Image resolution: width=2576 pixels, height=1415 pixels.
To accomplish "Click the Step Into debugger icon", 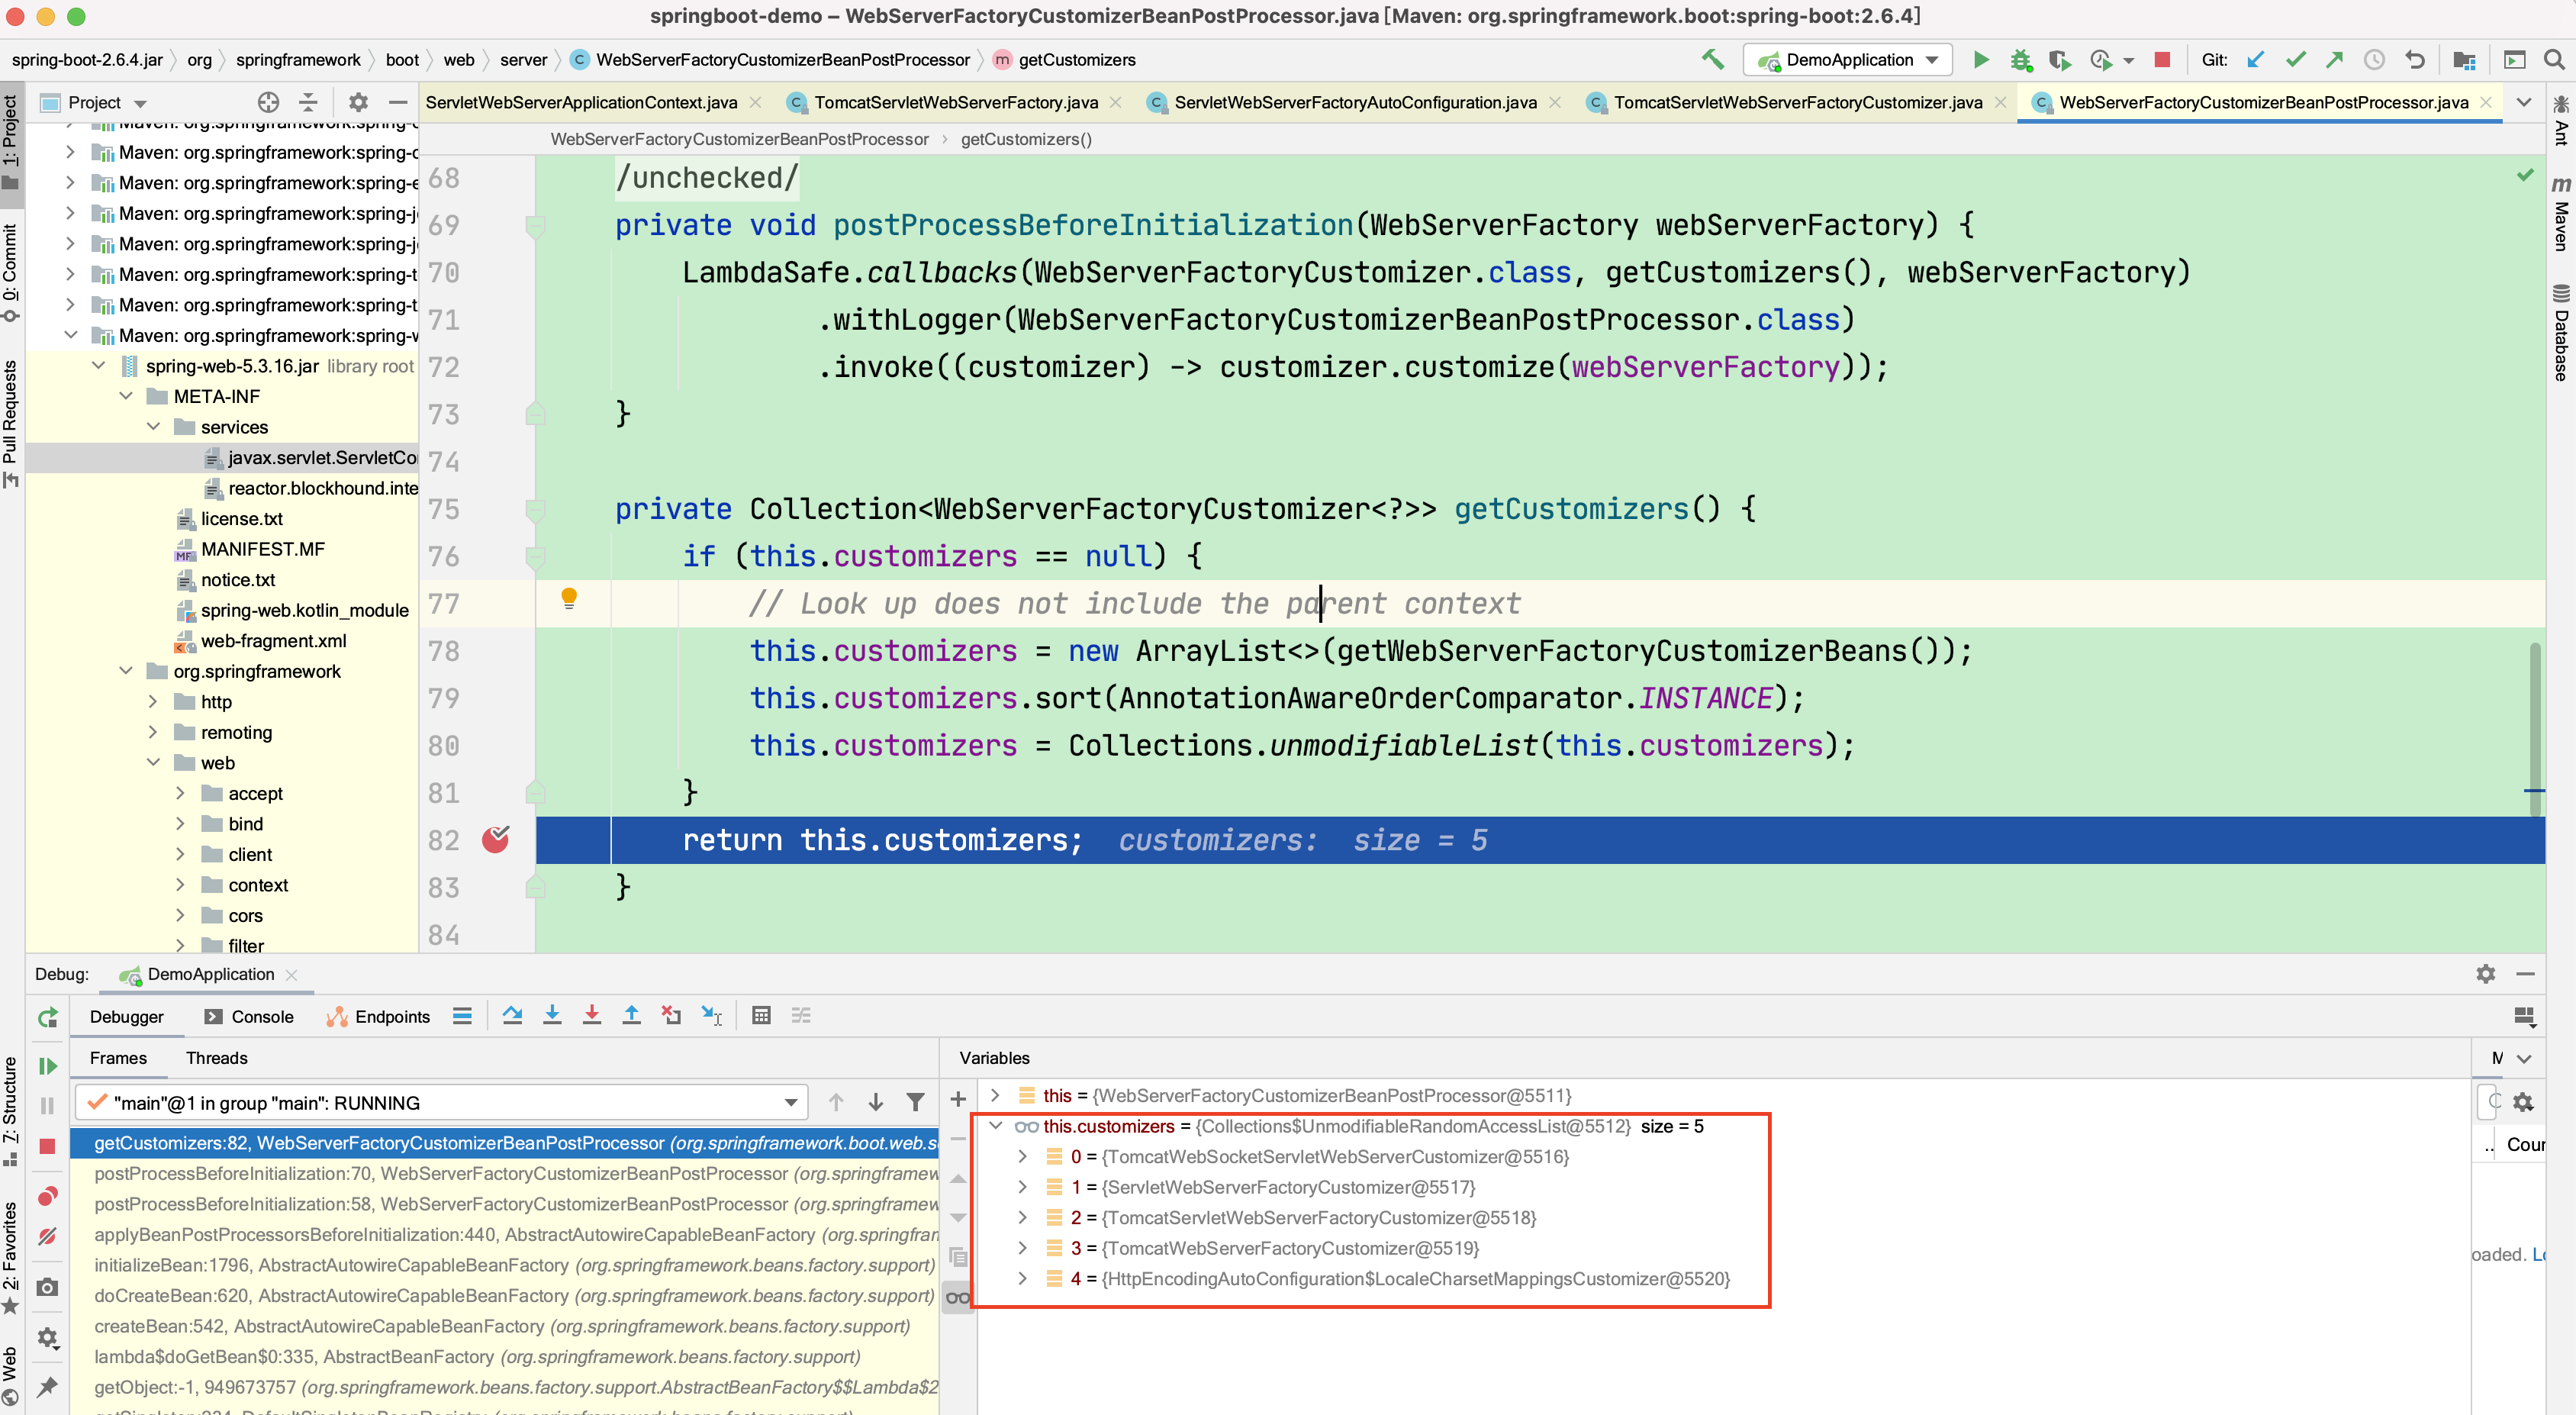I will pyautogui.click(x=552, y=1016).
